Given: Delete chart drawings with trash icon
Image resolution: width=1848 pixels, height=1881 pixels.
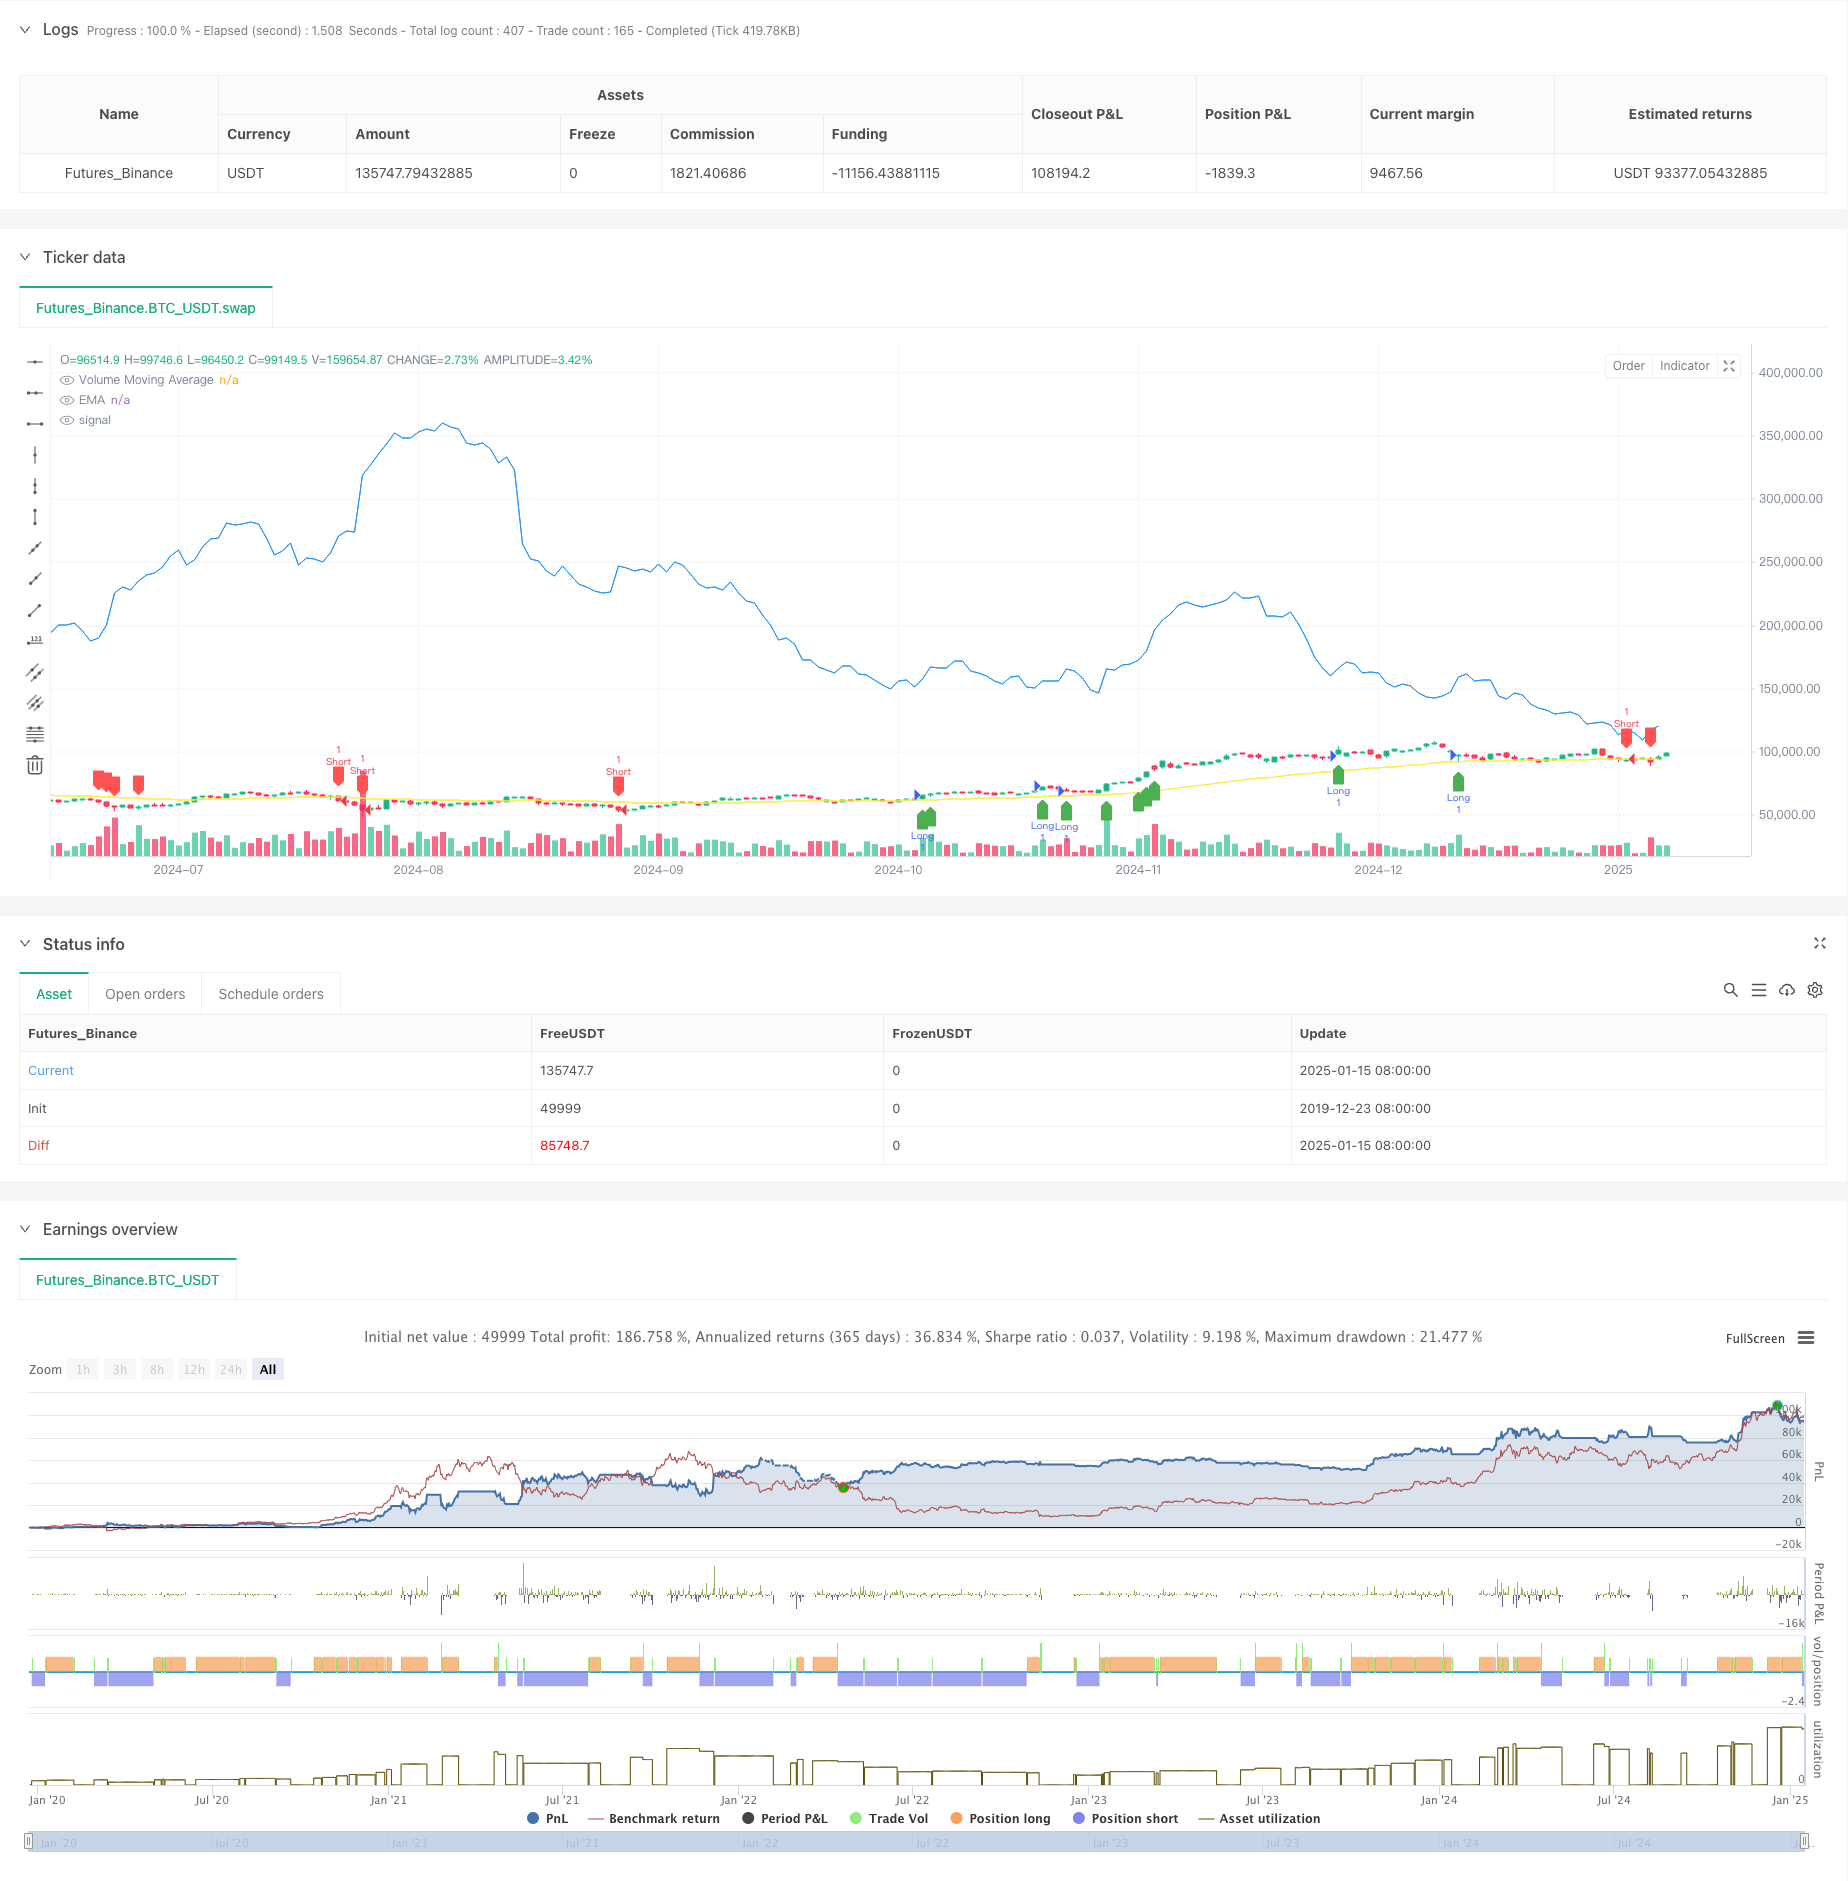Looking at the screenshot, I should click(x=35, y=765).
